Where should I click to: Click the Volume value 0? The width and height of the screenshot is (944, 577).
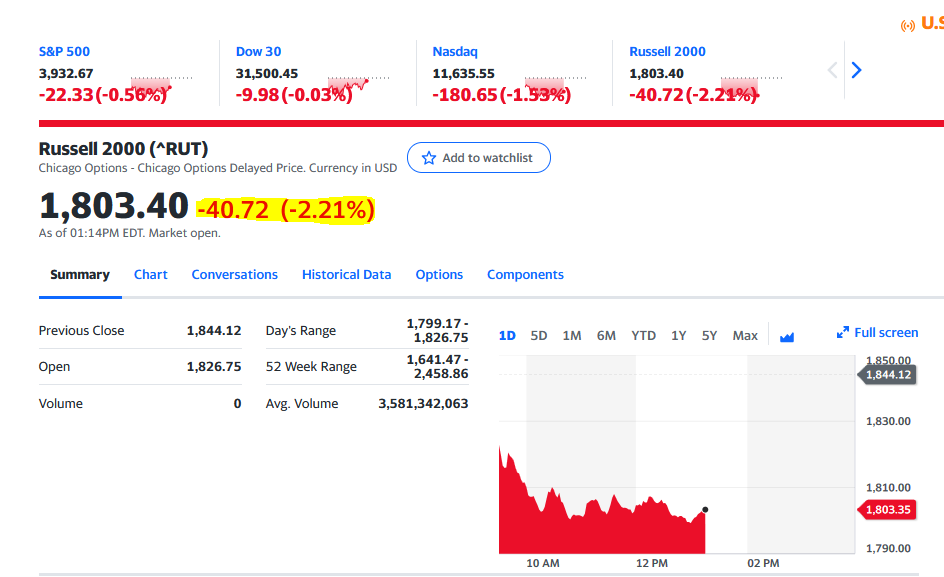tap(237, 404)
